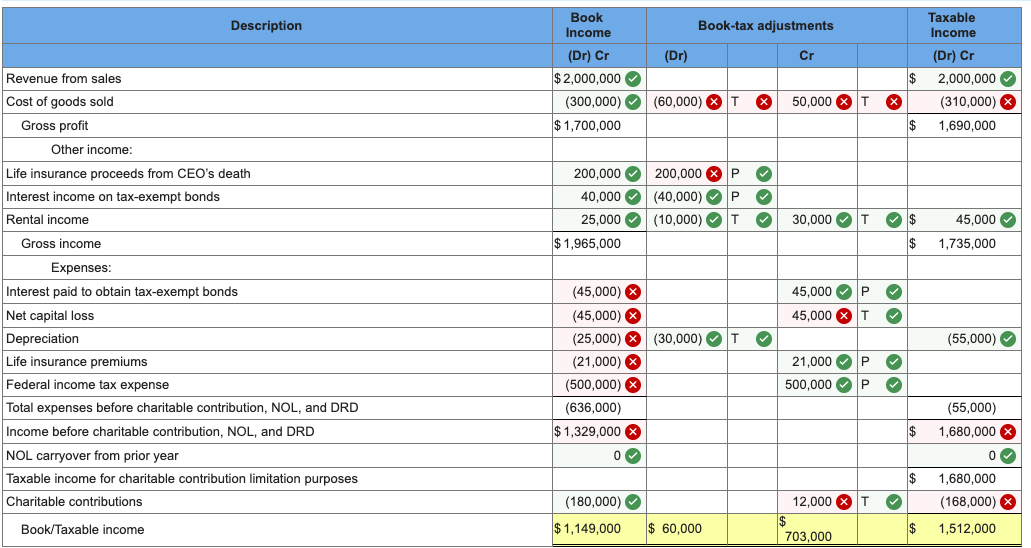Click red X beside $1,329,000 book income

click(633, 432)
